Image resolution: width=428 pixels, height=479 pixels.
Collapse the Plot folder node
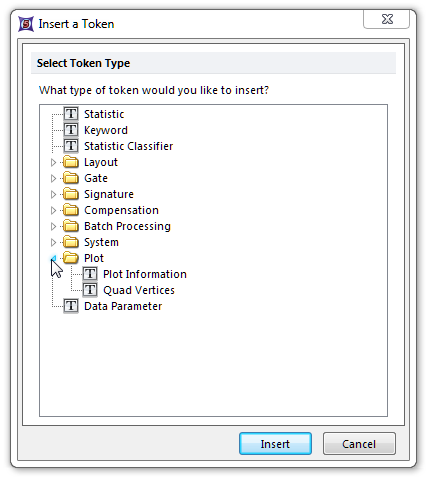[53, 258]
